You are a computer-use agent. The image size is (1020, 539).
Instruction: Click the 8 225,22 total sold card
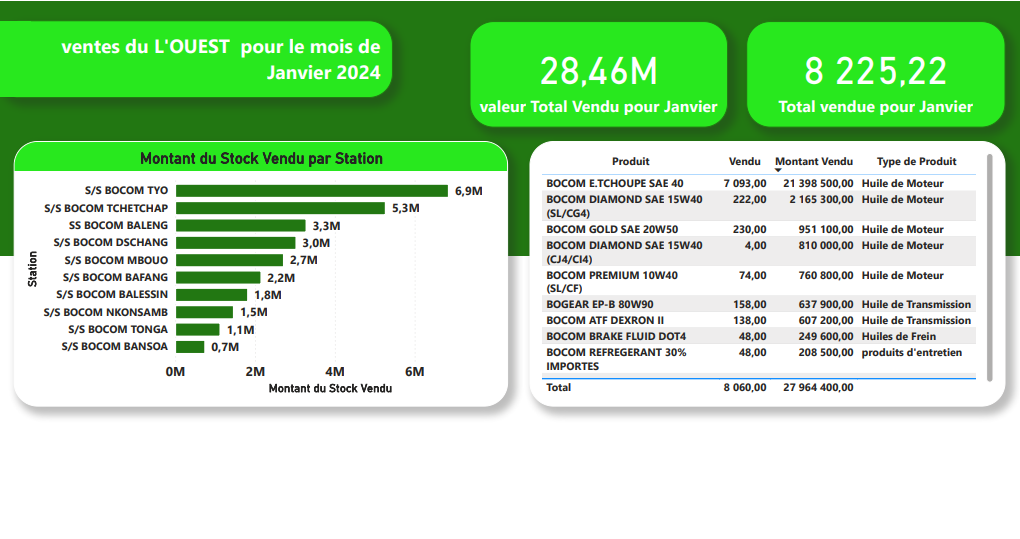pyautogui.click(x=876, y=74)
